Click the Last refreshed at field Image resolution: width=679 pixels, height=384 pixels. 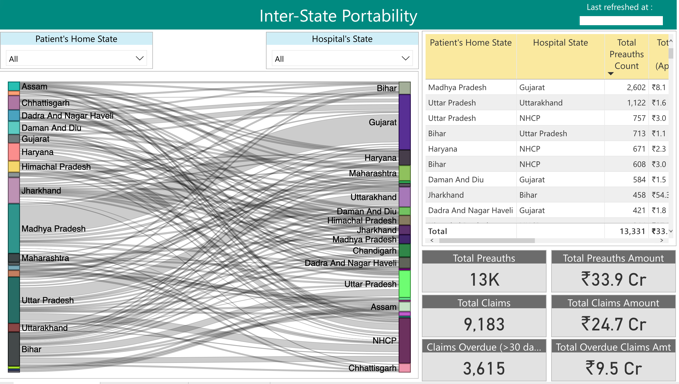[x=621, y=20]
